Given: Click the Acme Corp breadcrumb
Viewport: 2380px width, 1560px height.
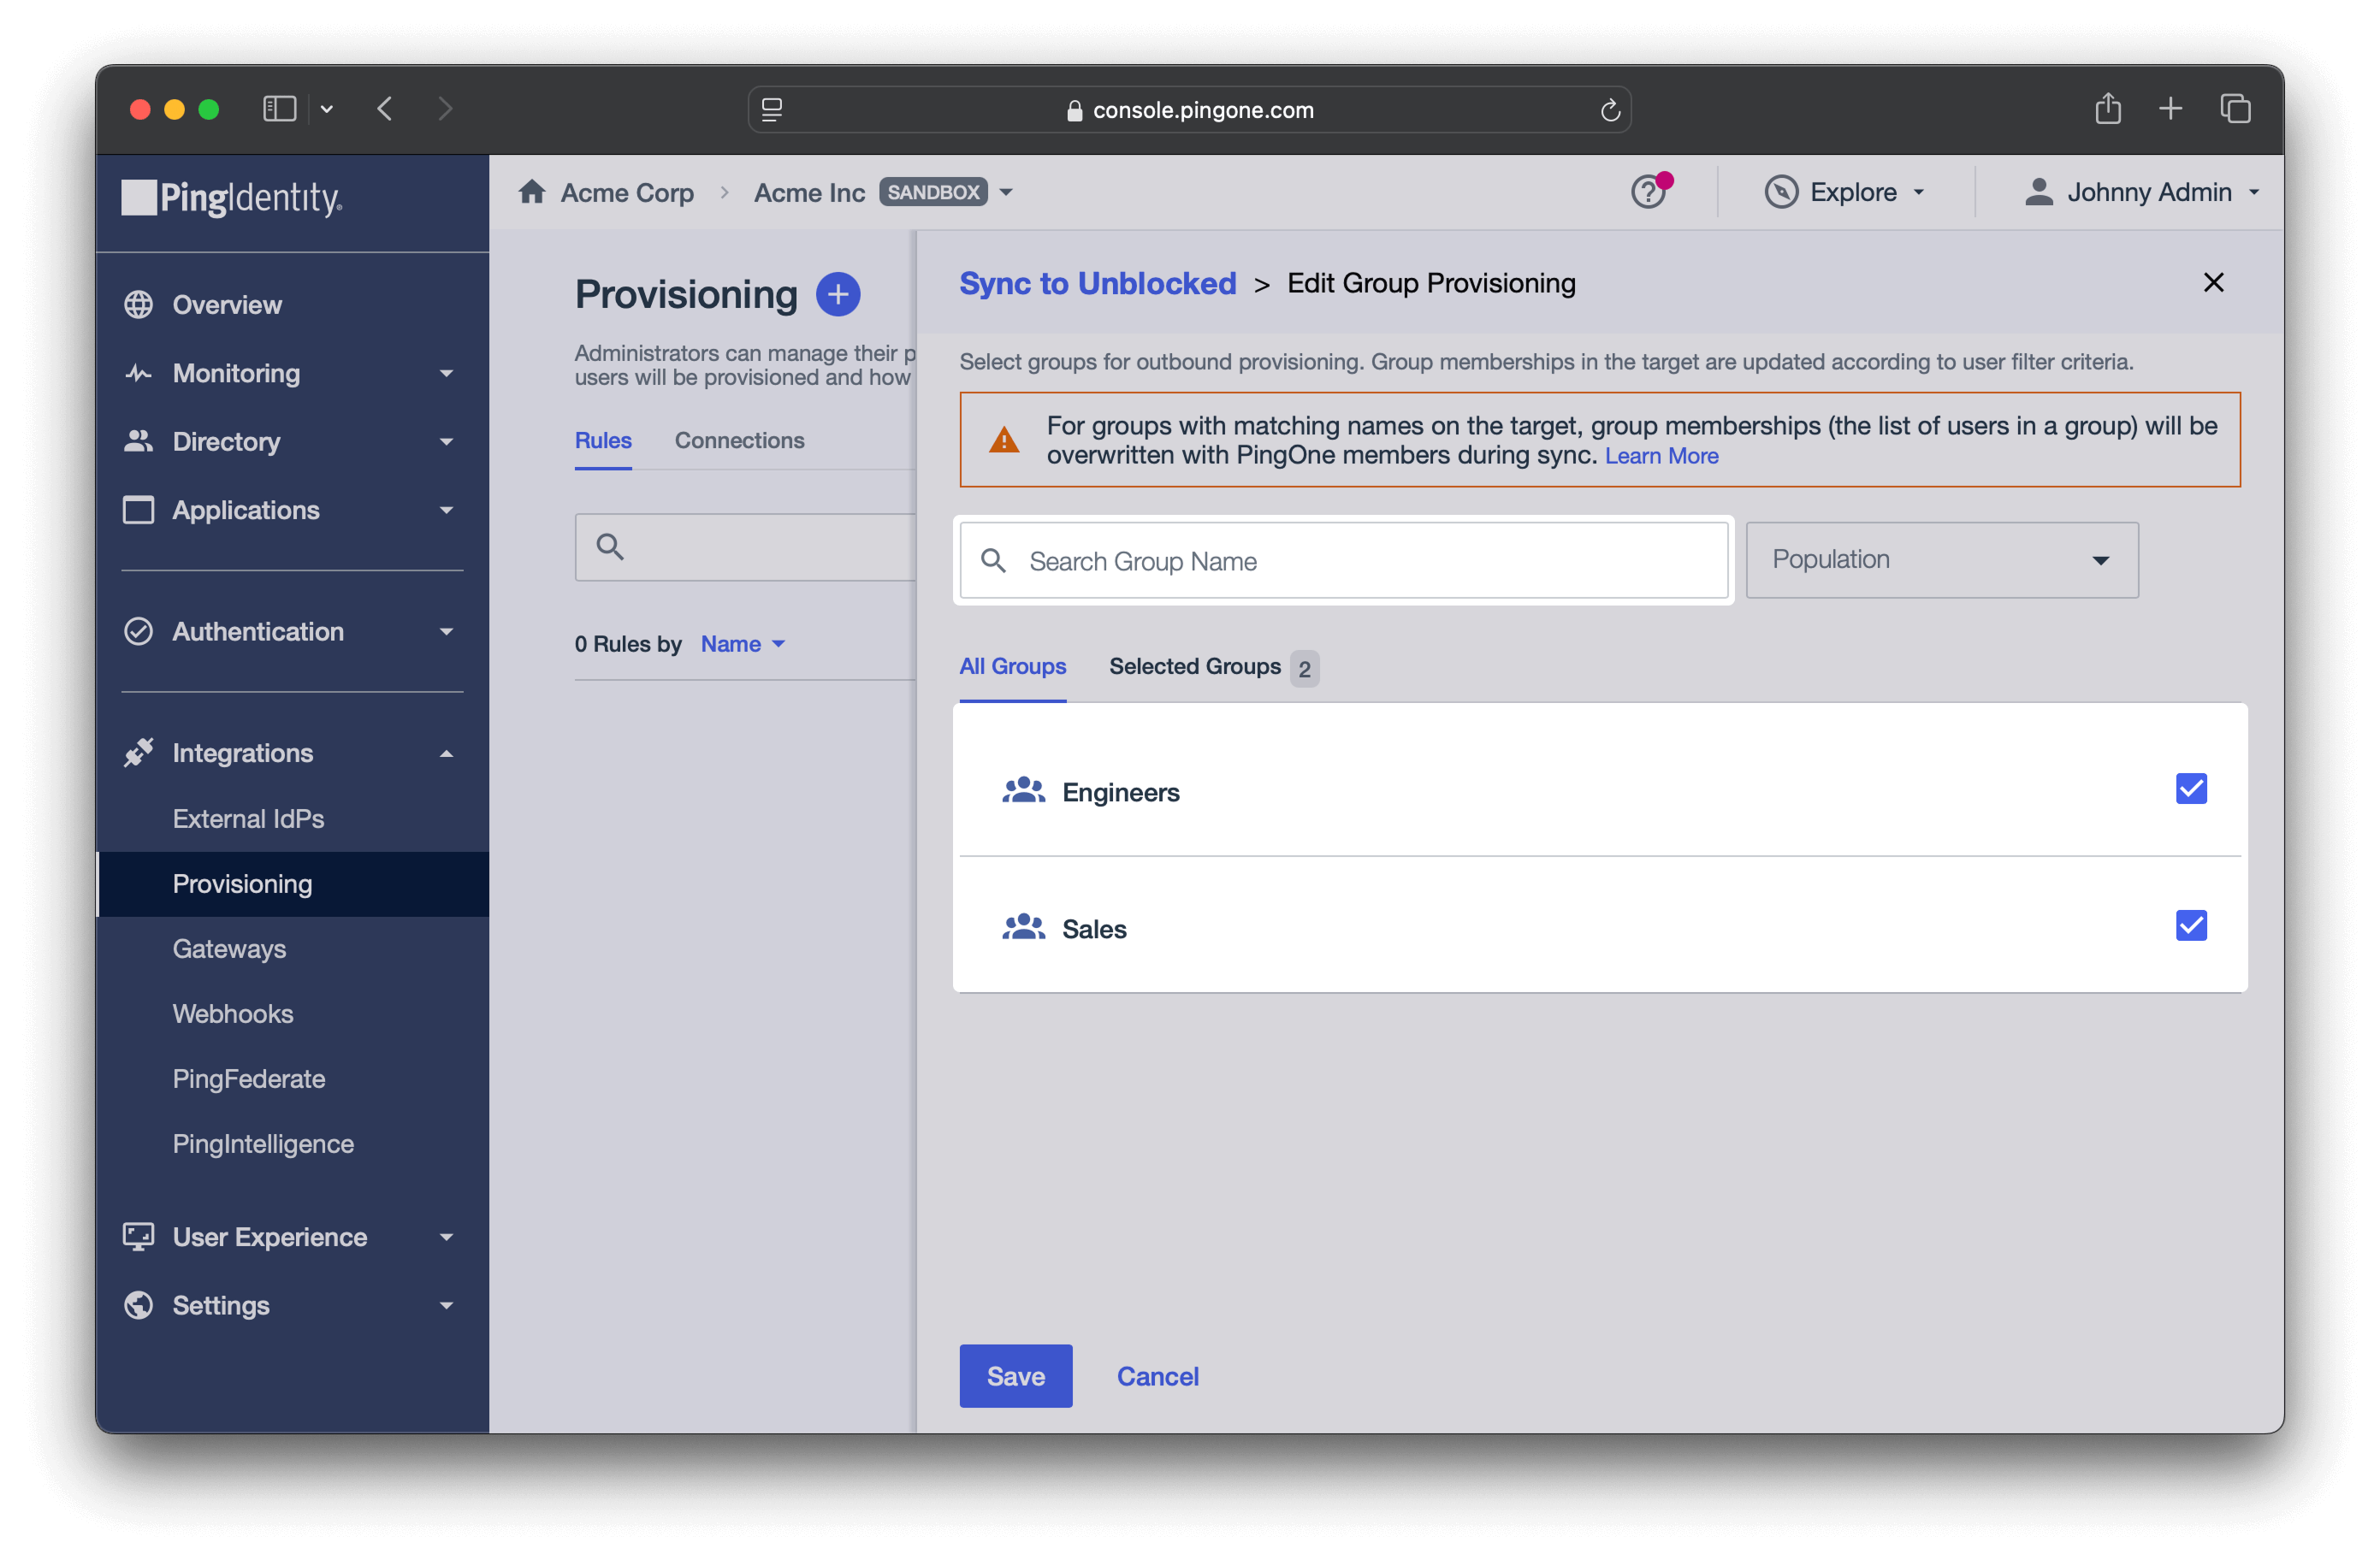Looking at the screenshot, I should point(626,192).
